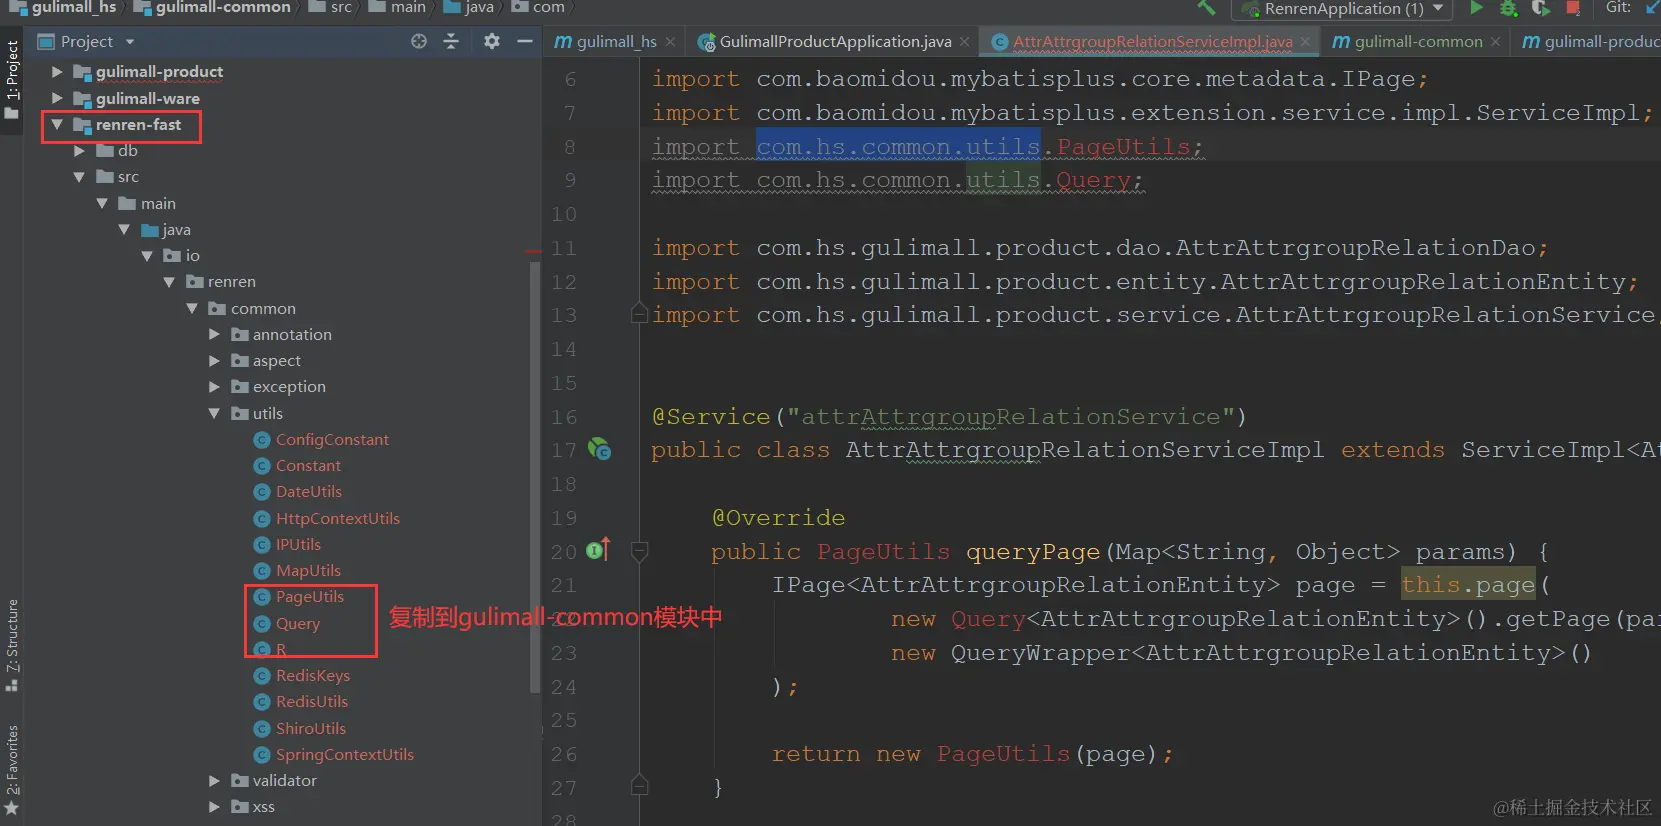Expand the gulimall-product module
Image resolution: width=1661 pixels, height=826 pixels.
(57, 72)
